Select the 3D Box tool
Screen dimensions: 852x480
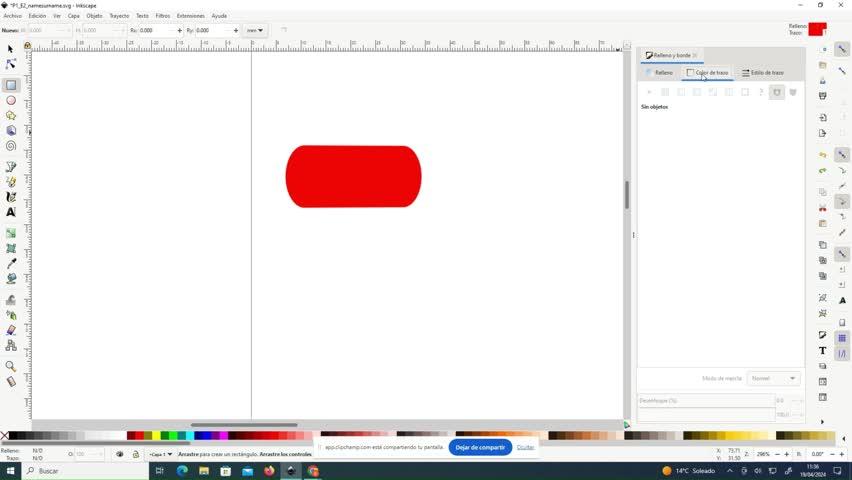(11, 130)
